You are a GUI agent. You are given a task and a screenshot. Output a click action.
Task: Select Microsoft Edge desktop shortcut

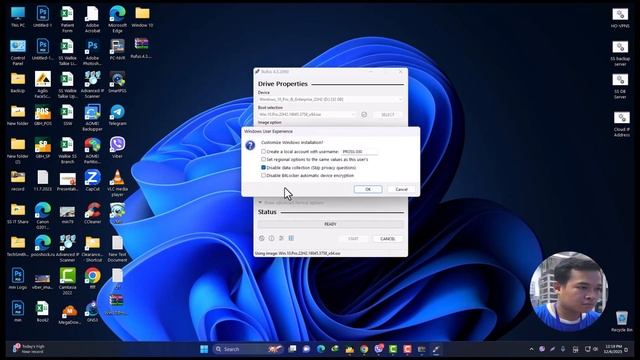pyautogui.click(x=117, y=20)
